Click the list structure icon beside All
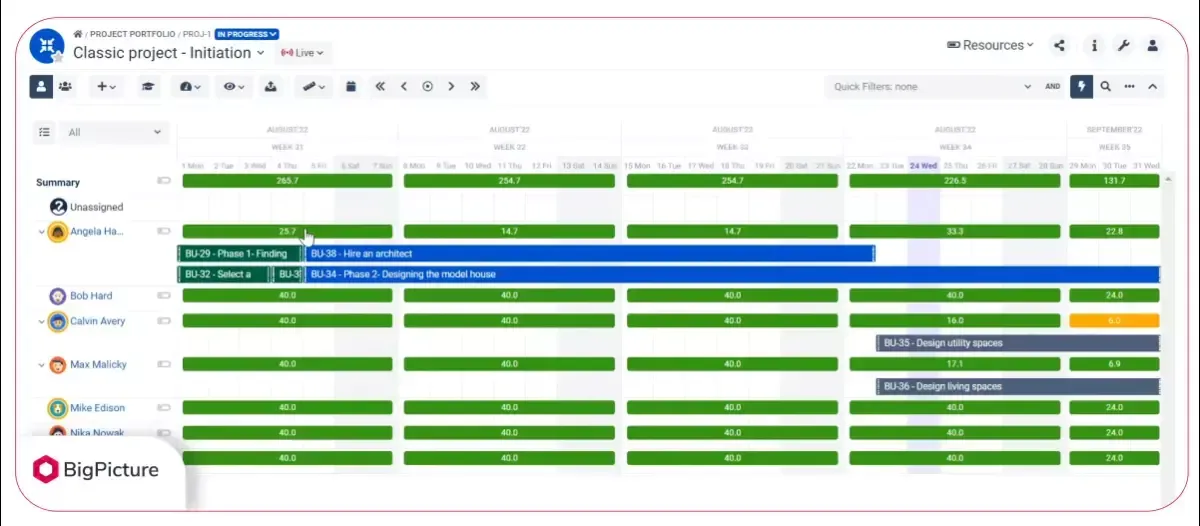1200x526 pixels. coord(44,131)
